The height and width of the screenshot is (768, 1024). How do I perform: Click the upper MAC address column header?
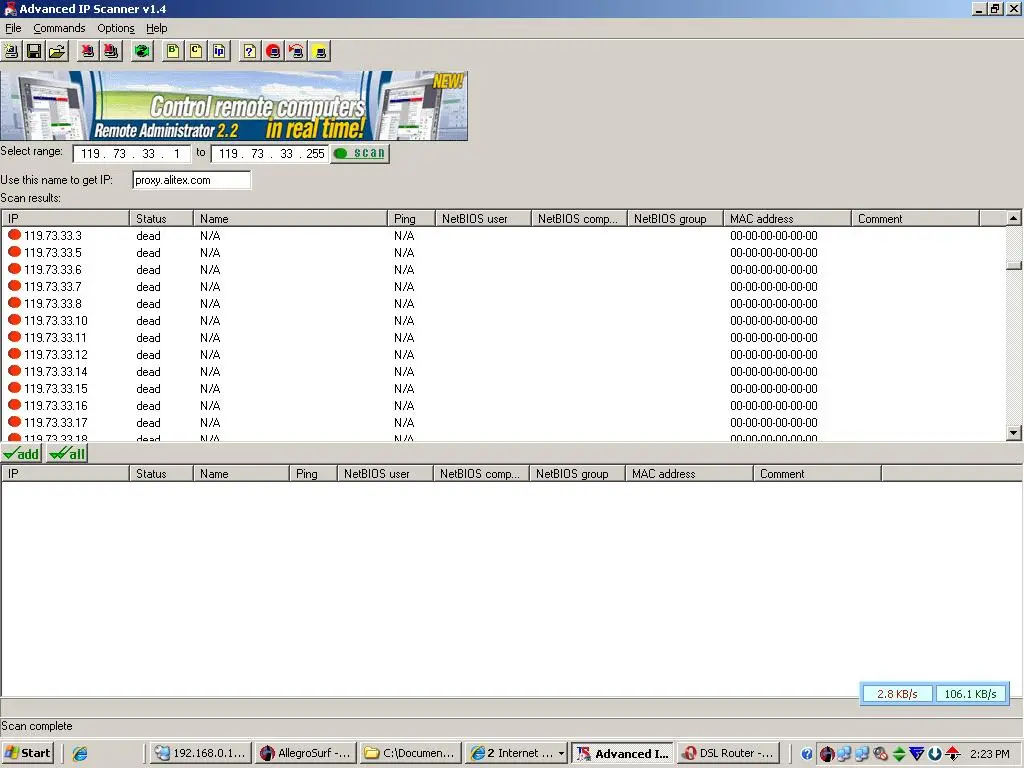787,219
